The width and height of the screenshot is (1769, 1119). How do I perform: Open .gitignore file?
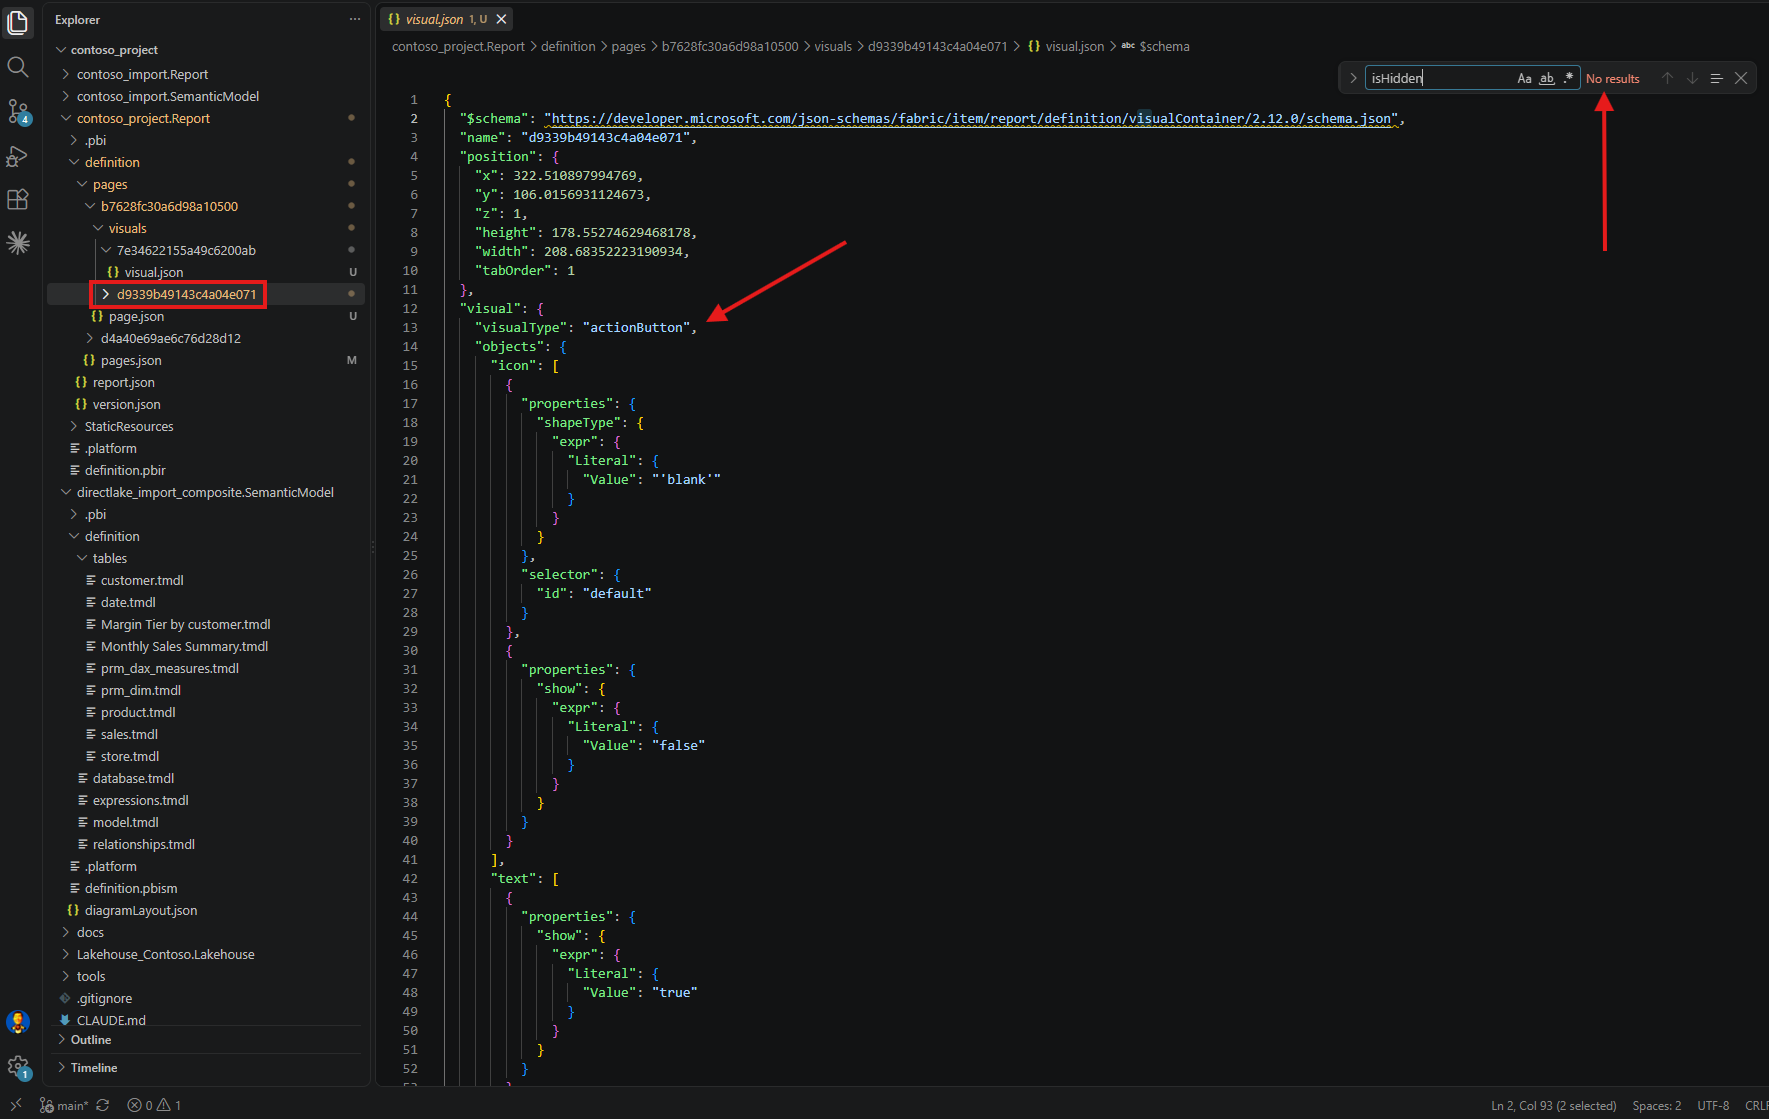(x=104, y=998)
